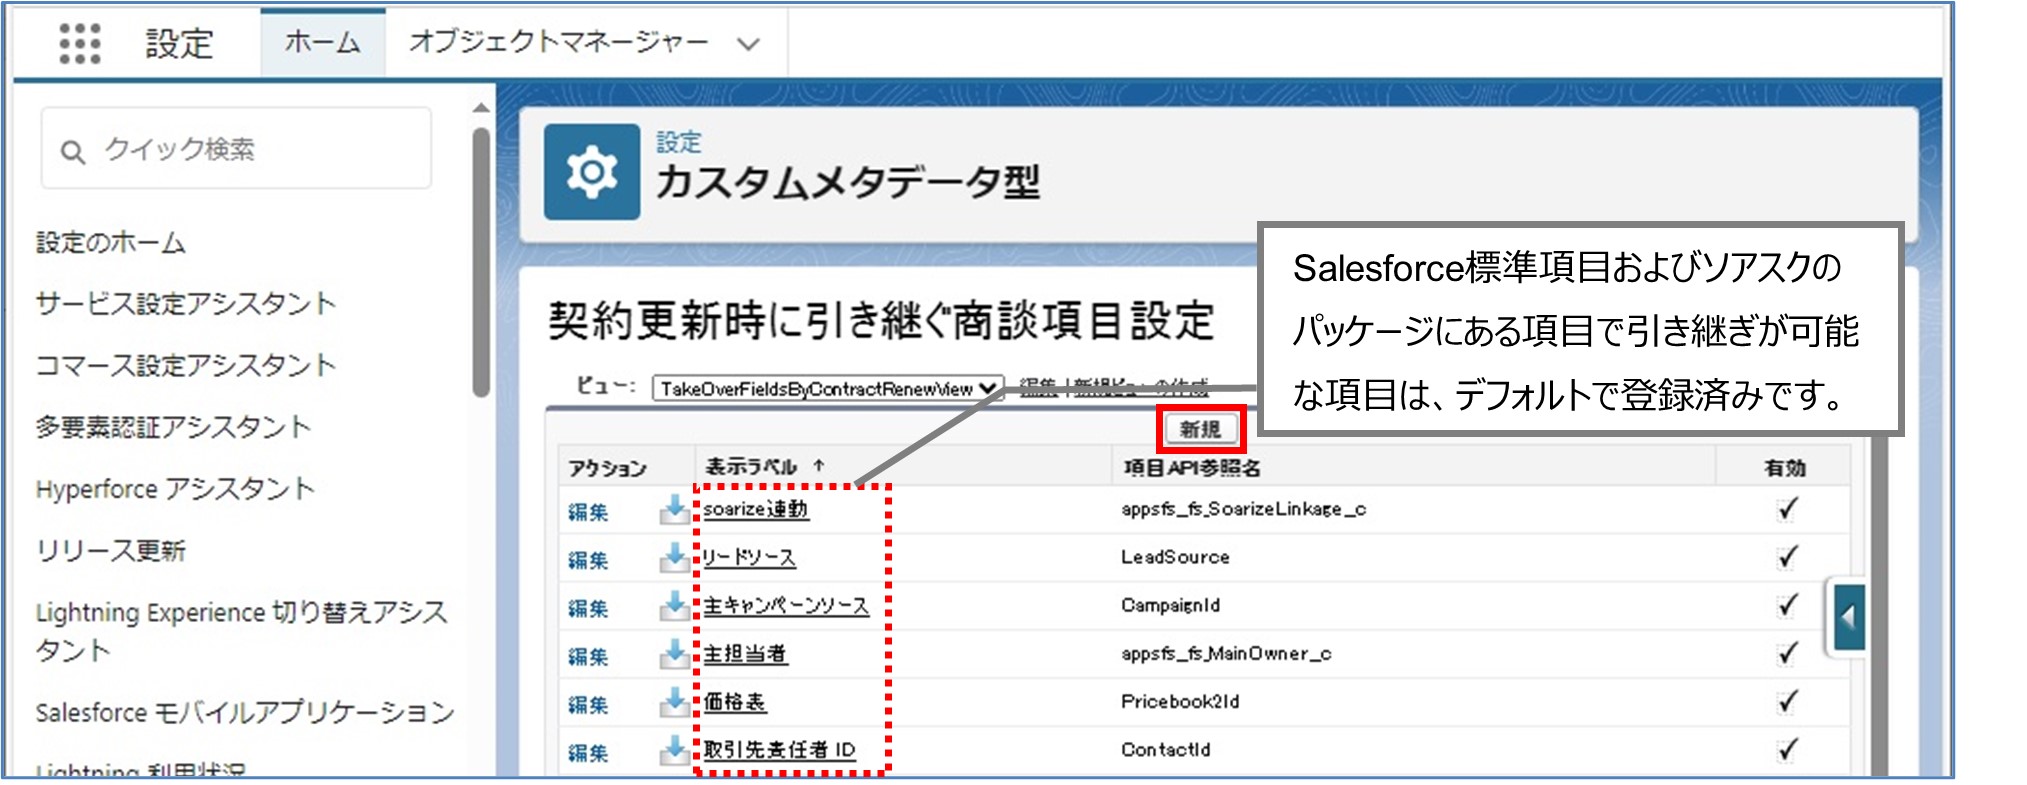Image resolution: width=2027 pixels, height=785 pixels.
Task: Select 設定のホーム in sidebar
Action: [x=111, y=242]
